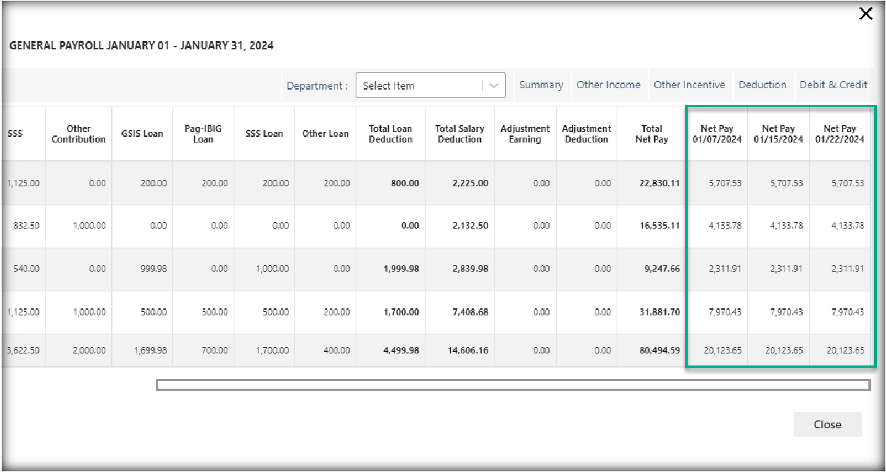
Task: Click the Adjustment Earning column header
Action: click(x=525, y=134)
